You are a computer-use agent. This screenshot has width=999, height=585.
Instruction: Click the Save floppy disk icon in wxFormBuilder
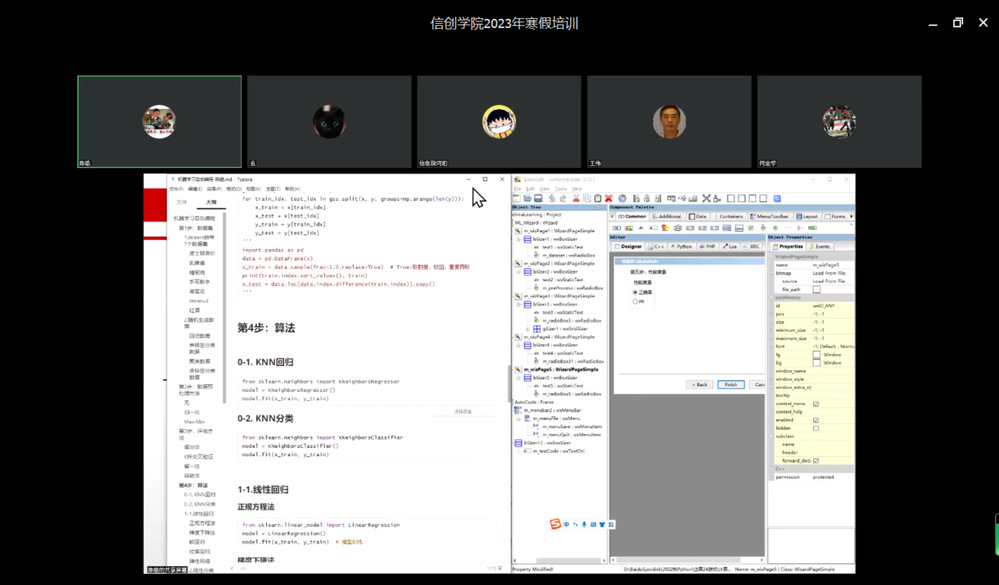point(538,199)
